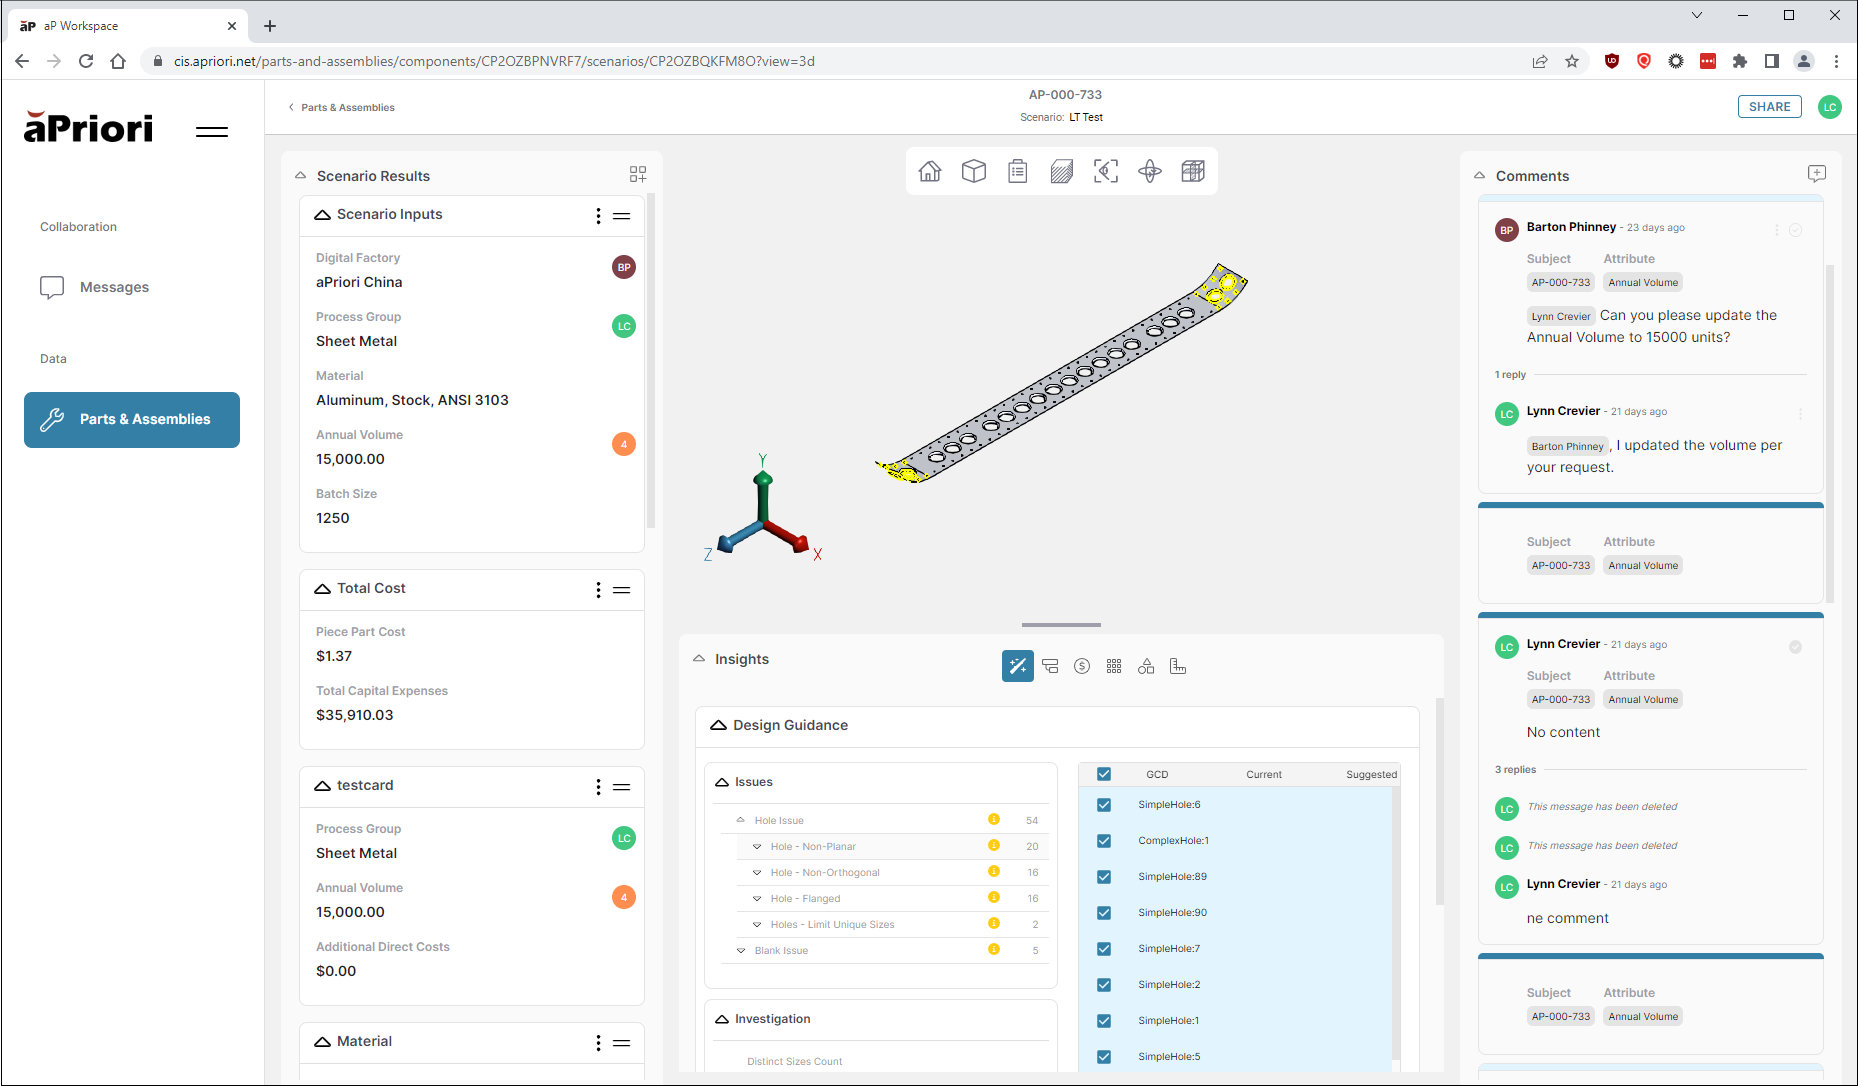This screenshot has height=1086, width=1858.
Task: Toggle the GCD header select-all checkbox
Action: click(1104, 774)
